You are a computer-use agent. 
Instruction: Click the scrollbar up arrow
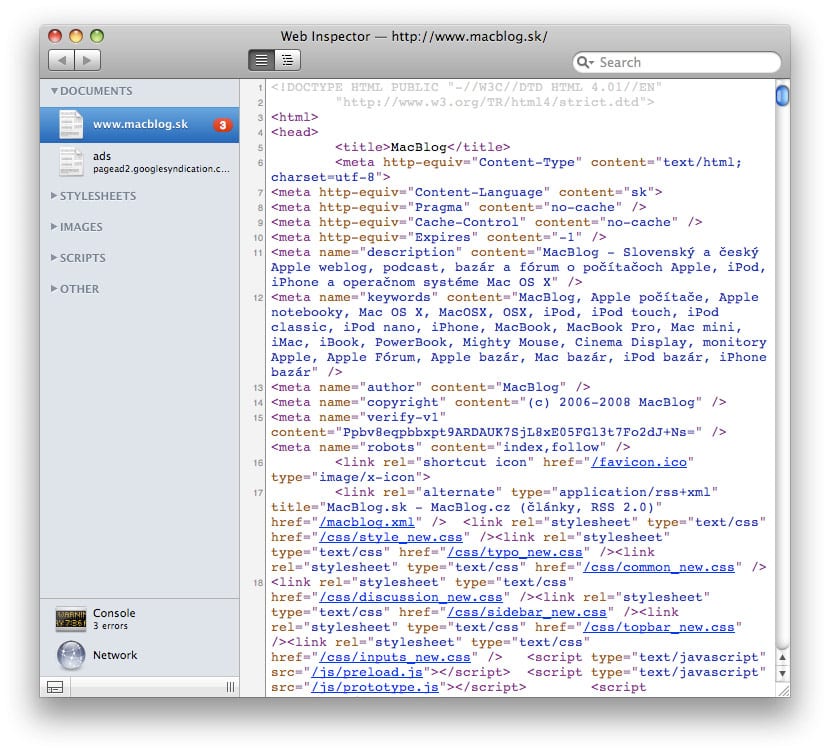[782, 657]
